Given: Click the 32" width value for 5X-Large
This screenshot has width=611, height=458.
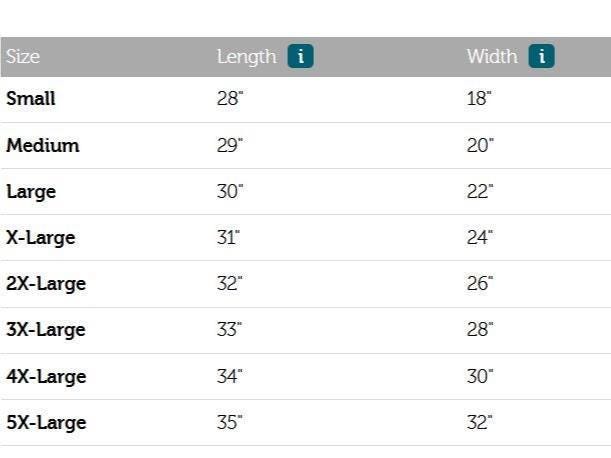Looking at the screenshot, I should pos(480,422).
